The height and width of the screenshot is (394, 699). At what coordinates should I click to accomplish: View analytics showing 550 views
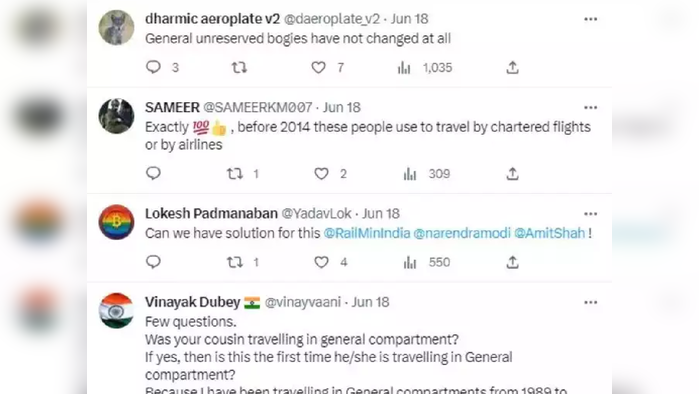(x=427, y=262)
